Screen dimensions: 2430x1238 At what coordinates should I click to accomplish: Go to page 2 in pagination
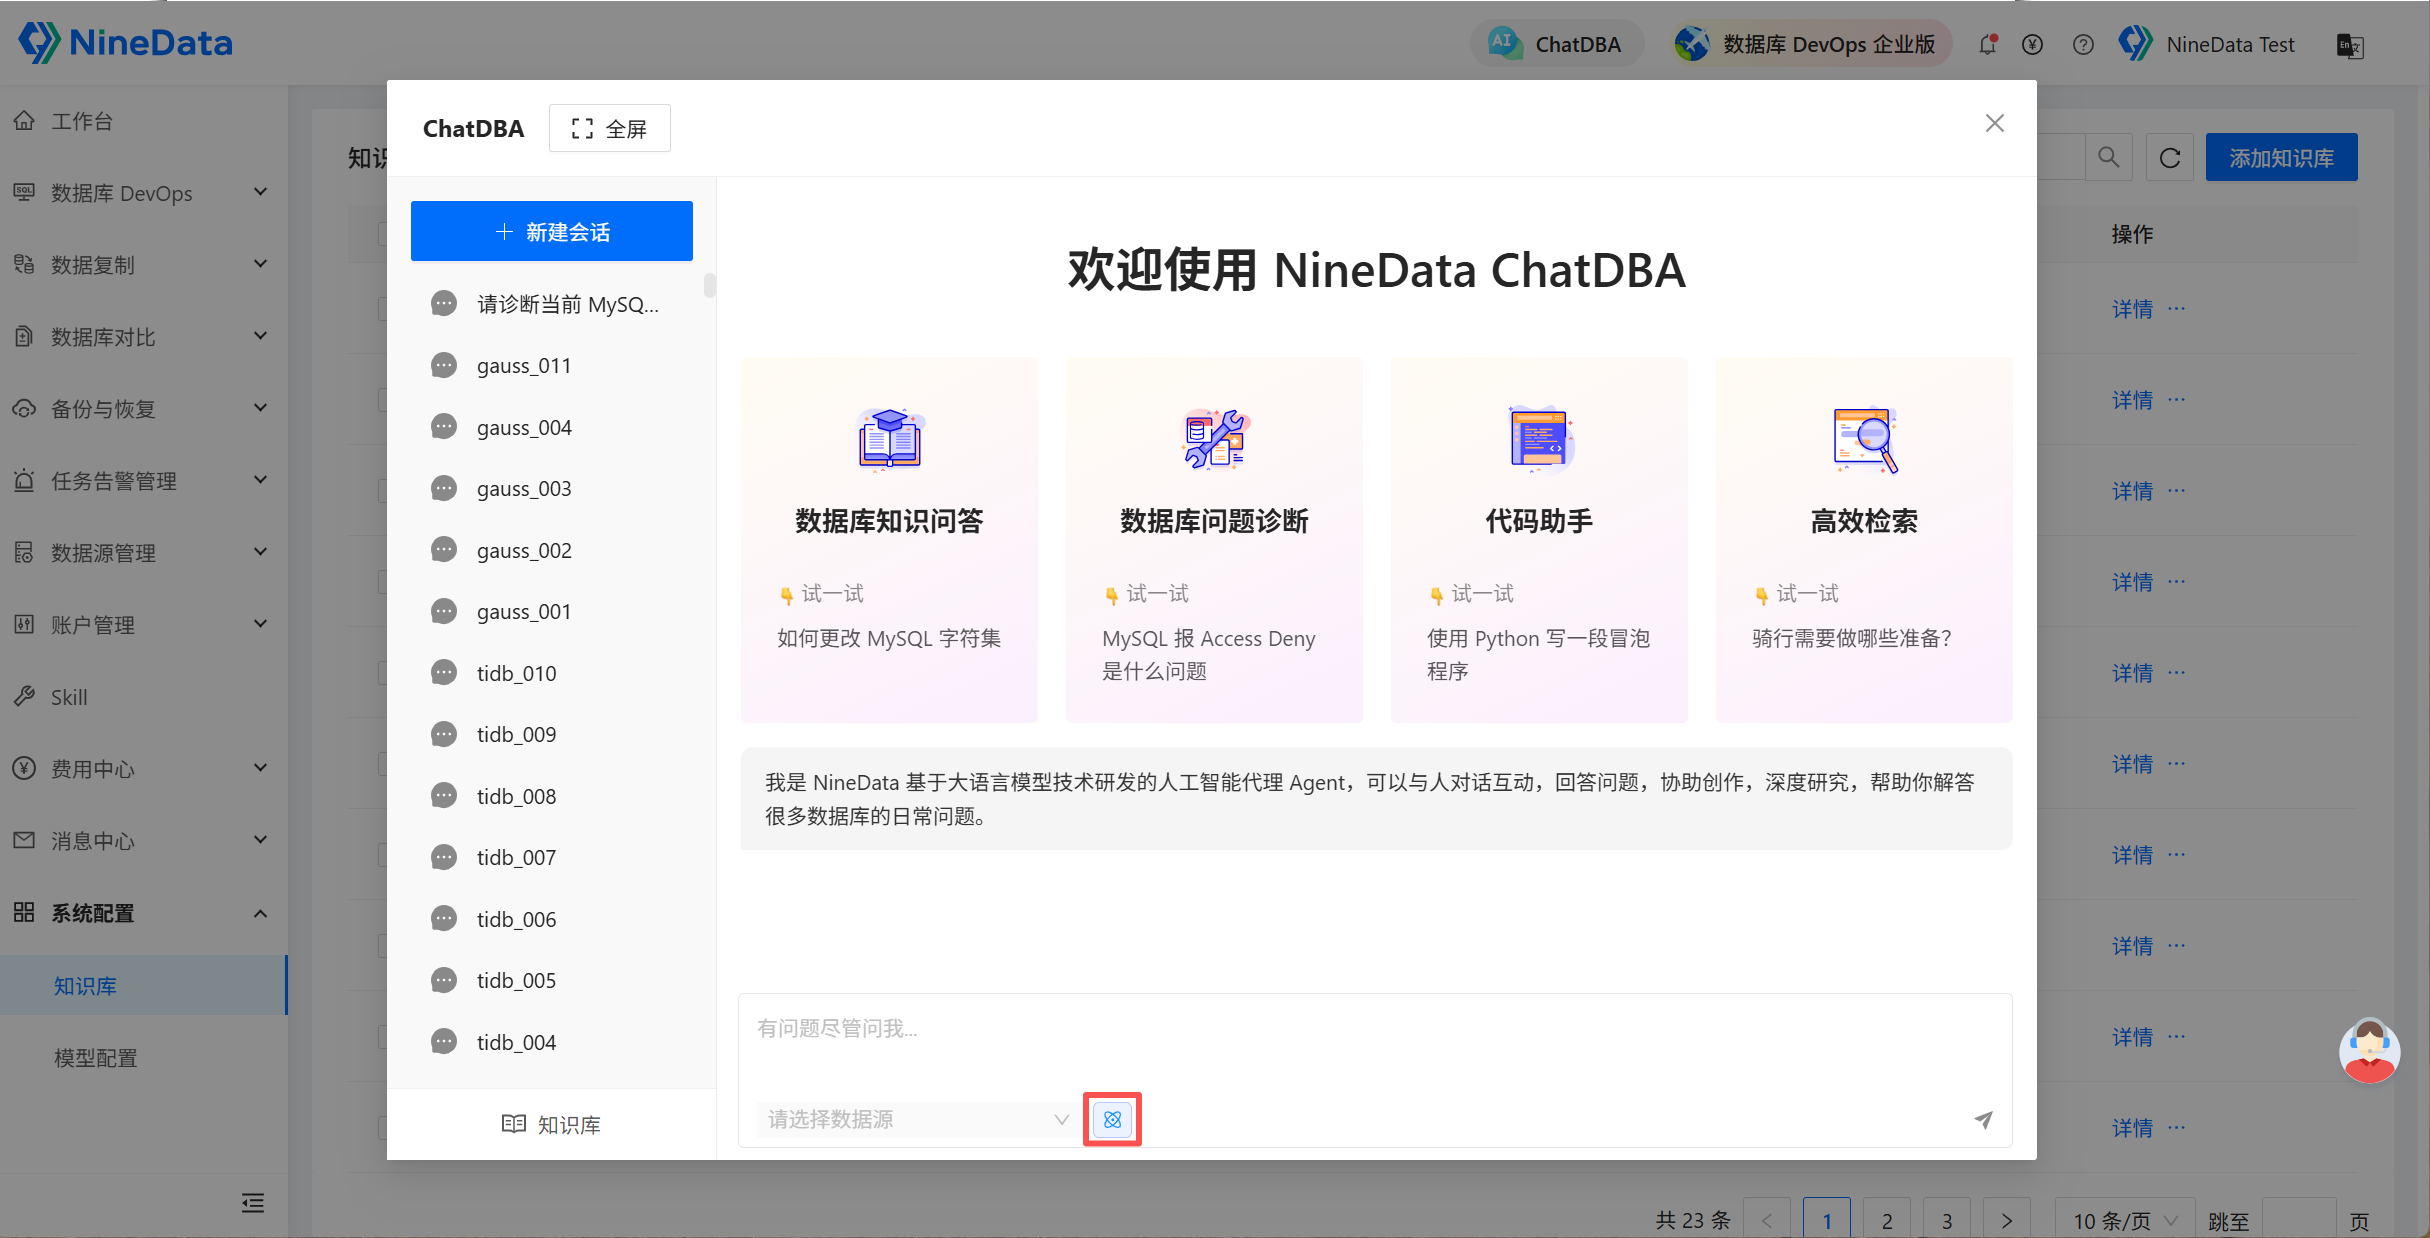click(1887, 1220)
